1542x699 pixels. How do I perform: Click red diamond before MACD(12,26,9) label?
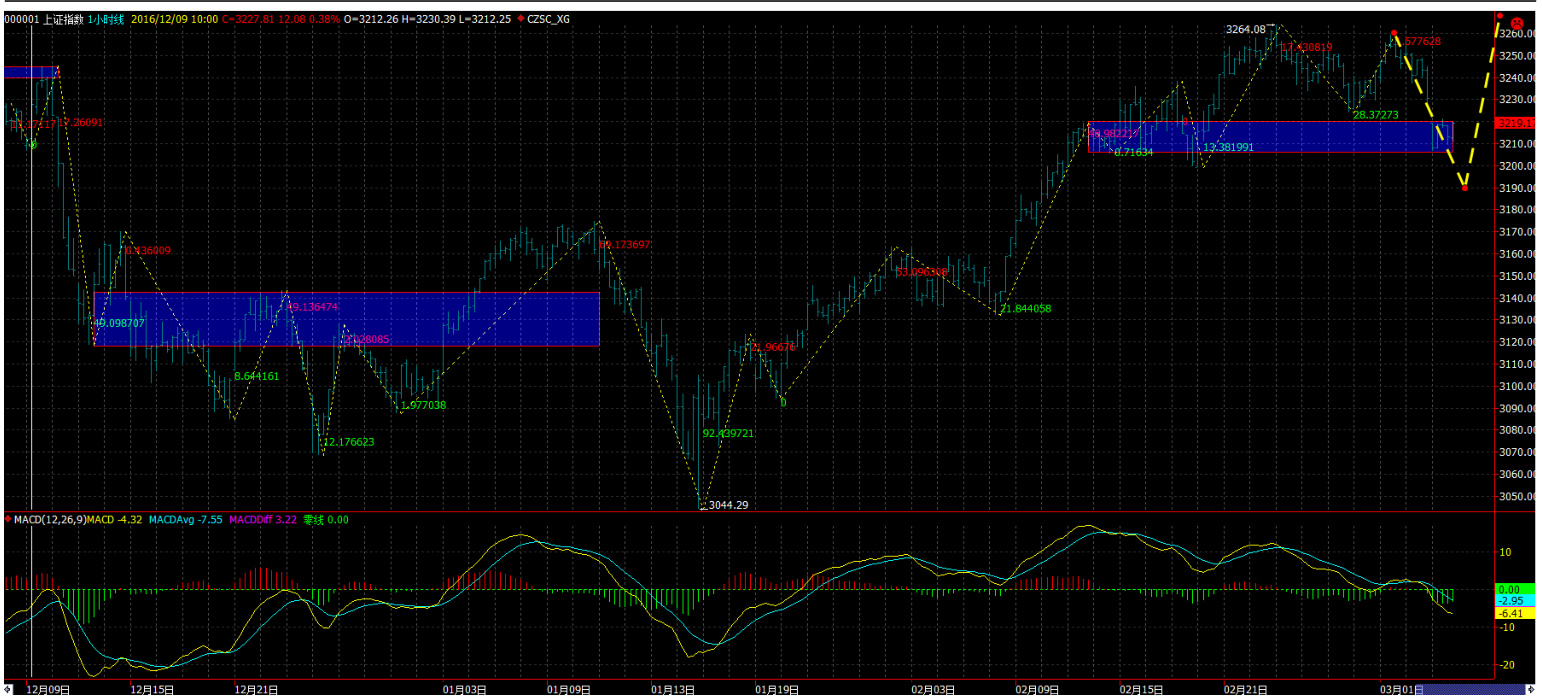pos(9,520)
